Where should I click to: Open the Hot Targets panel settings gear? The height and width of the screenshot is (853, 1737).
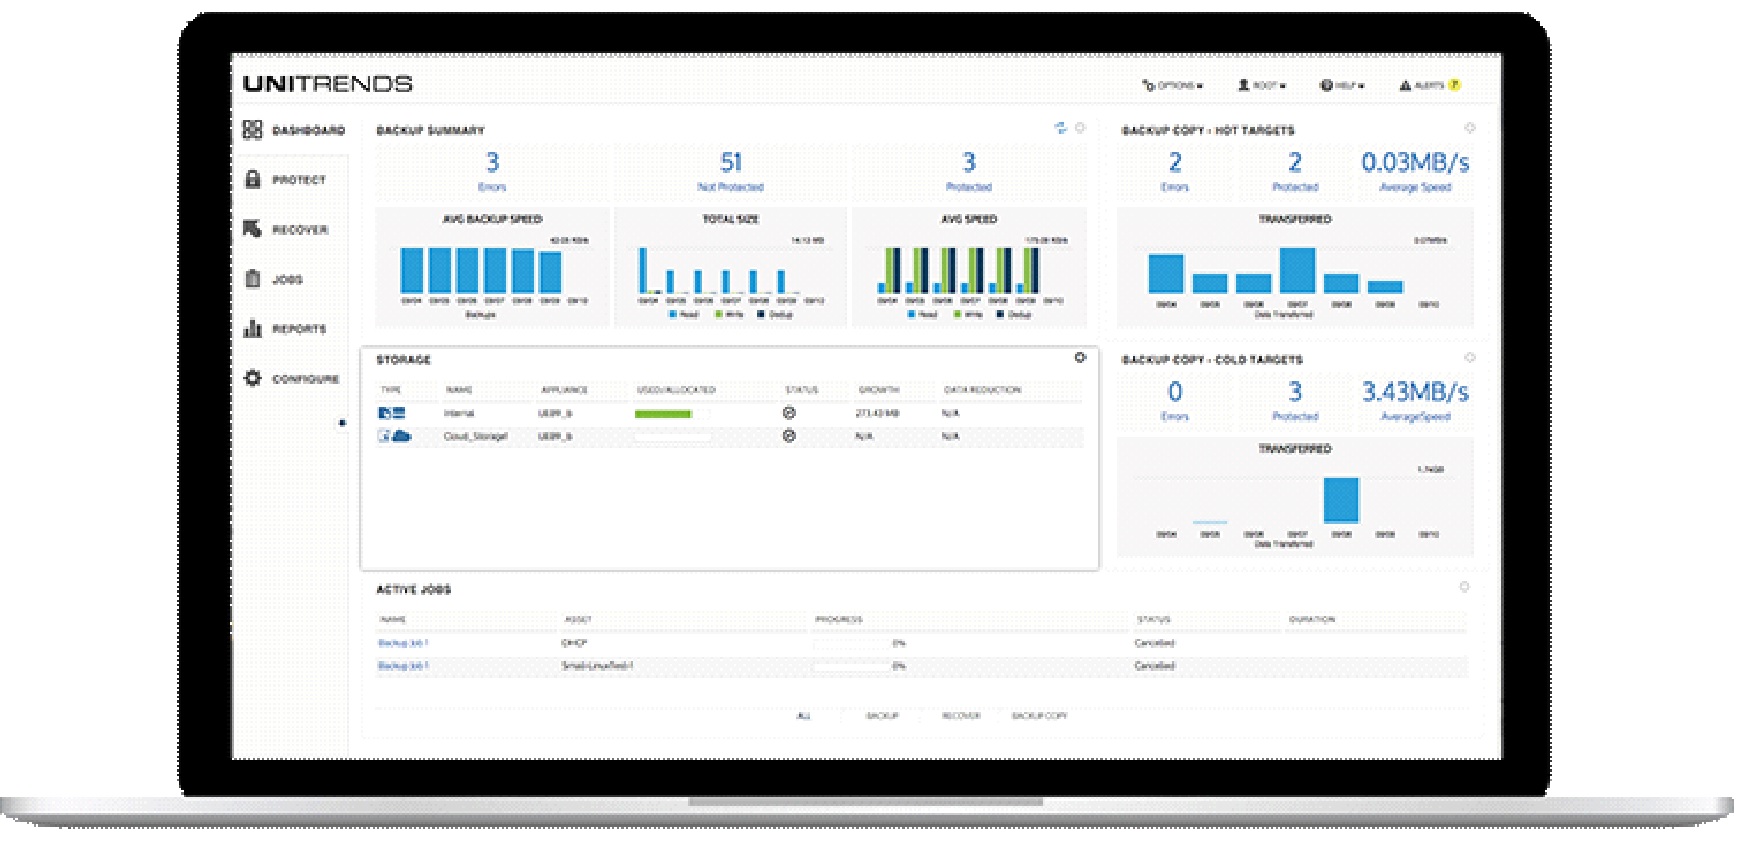coord(1469,128)
